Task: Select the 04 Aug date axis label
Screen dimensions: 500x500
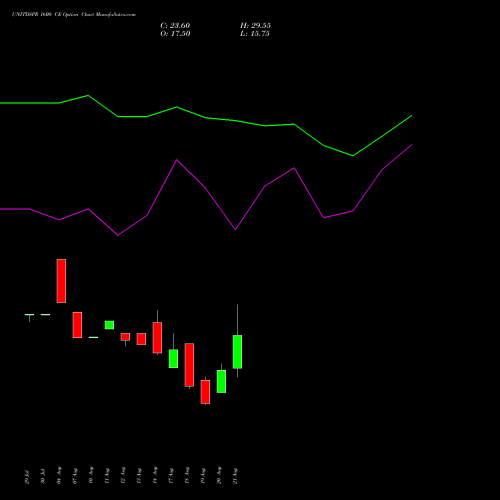Action: (x=59, y=476)
